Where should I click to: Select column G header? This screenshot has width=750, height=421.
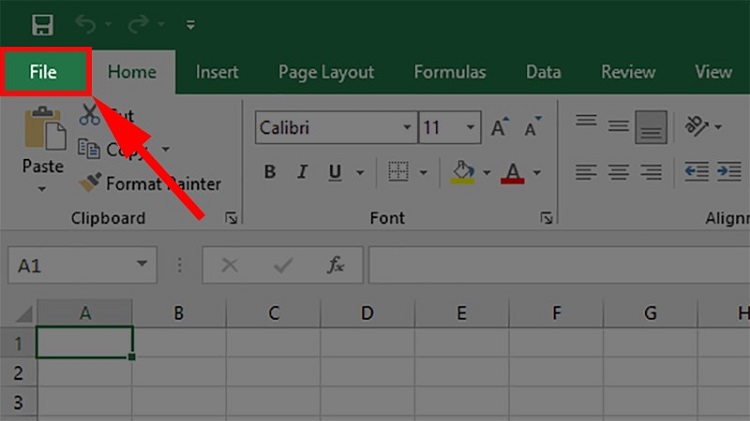click(x=650, y=313)
